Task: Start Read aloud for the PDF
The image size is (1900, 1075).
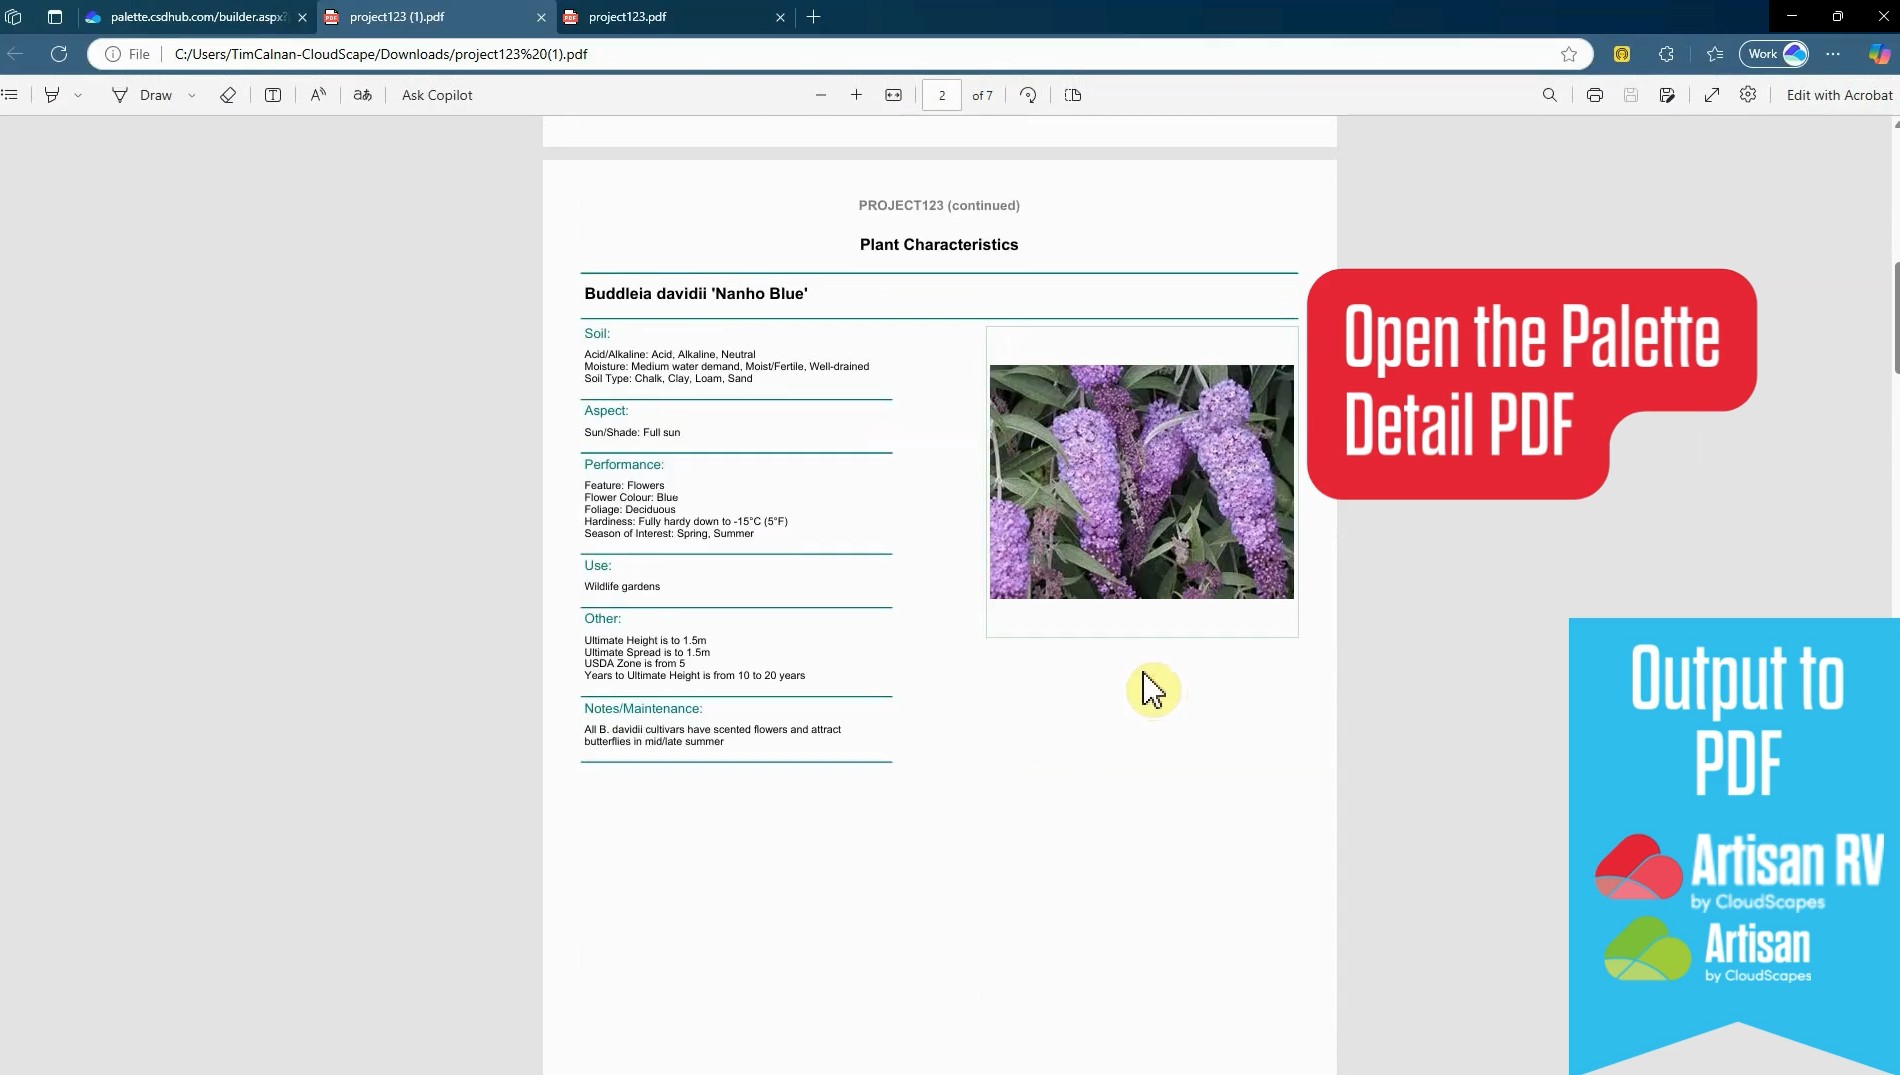Action: (318, 95)
